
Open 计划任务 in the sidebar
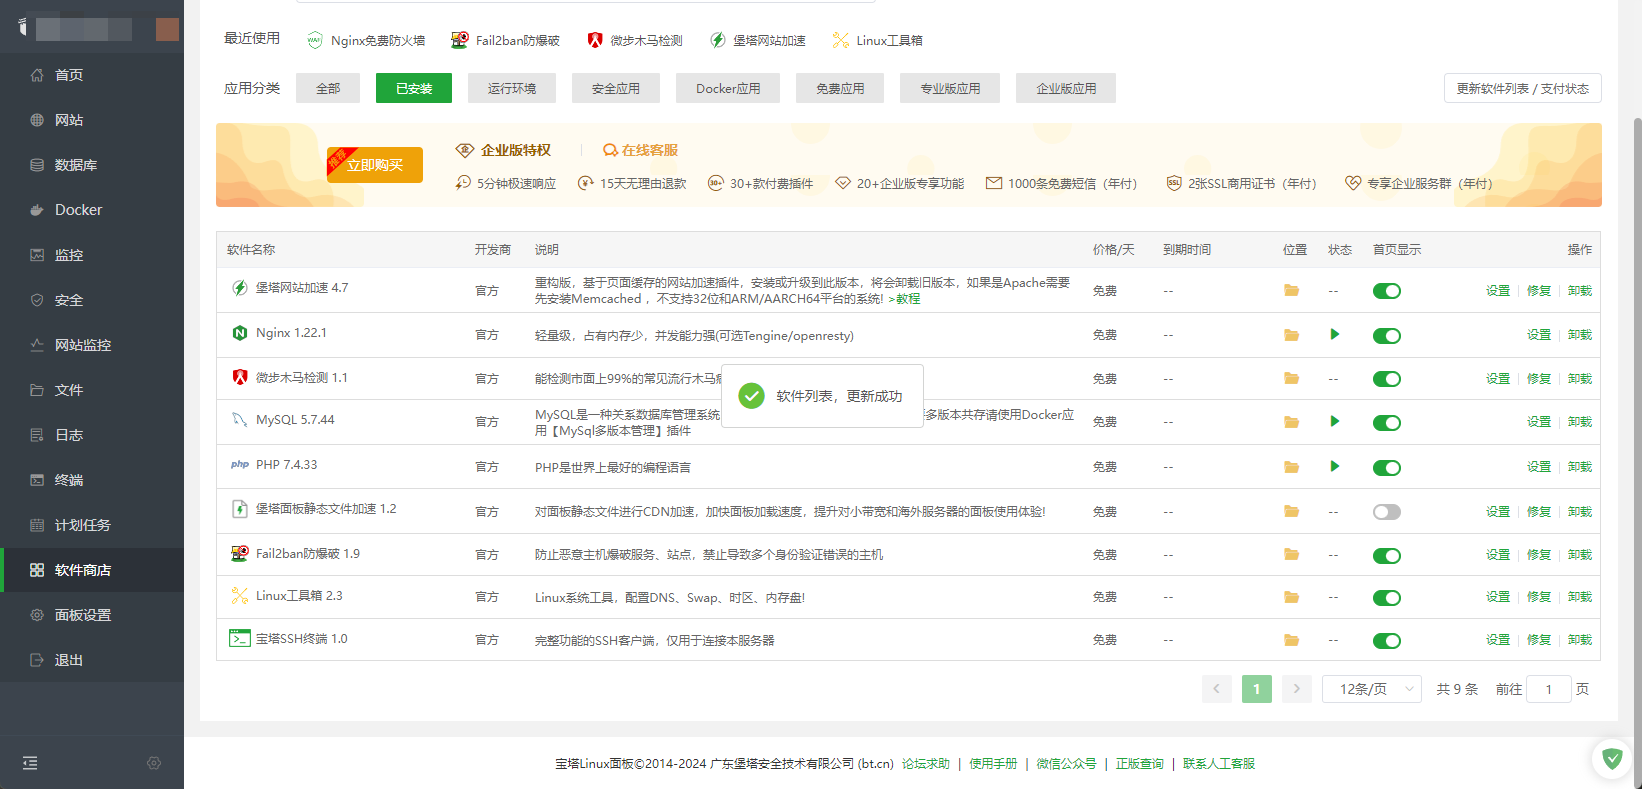pos(92,525)
